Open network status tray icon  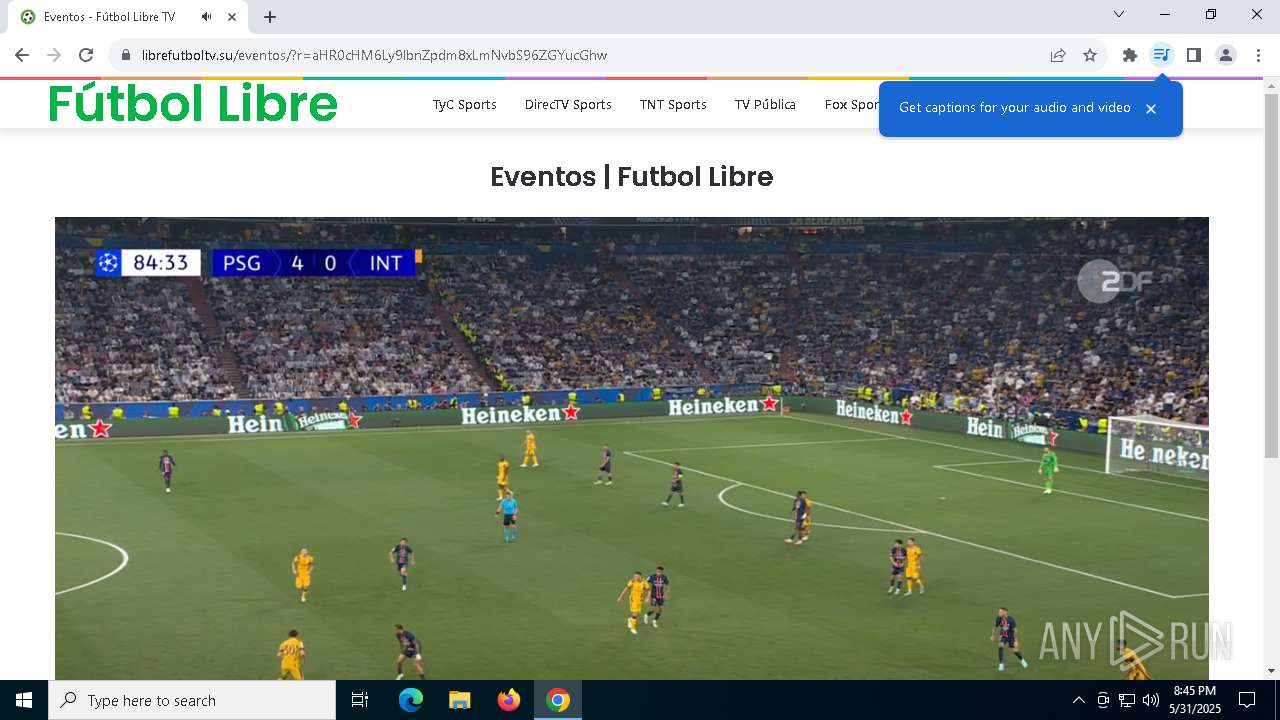point(1127,700)
